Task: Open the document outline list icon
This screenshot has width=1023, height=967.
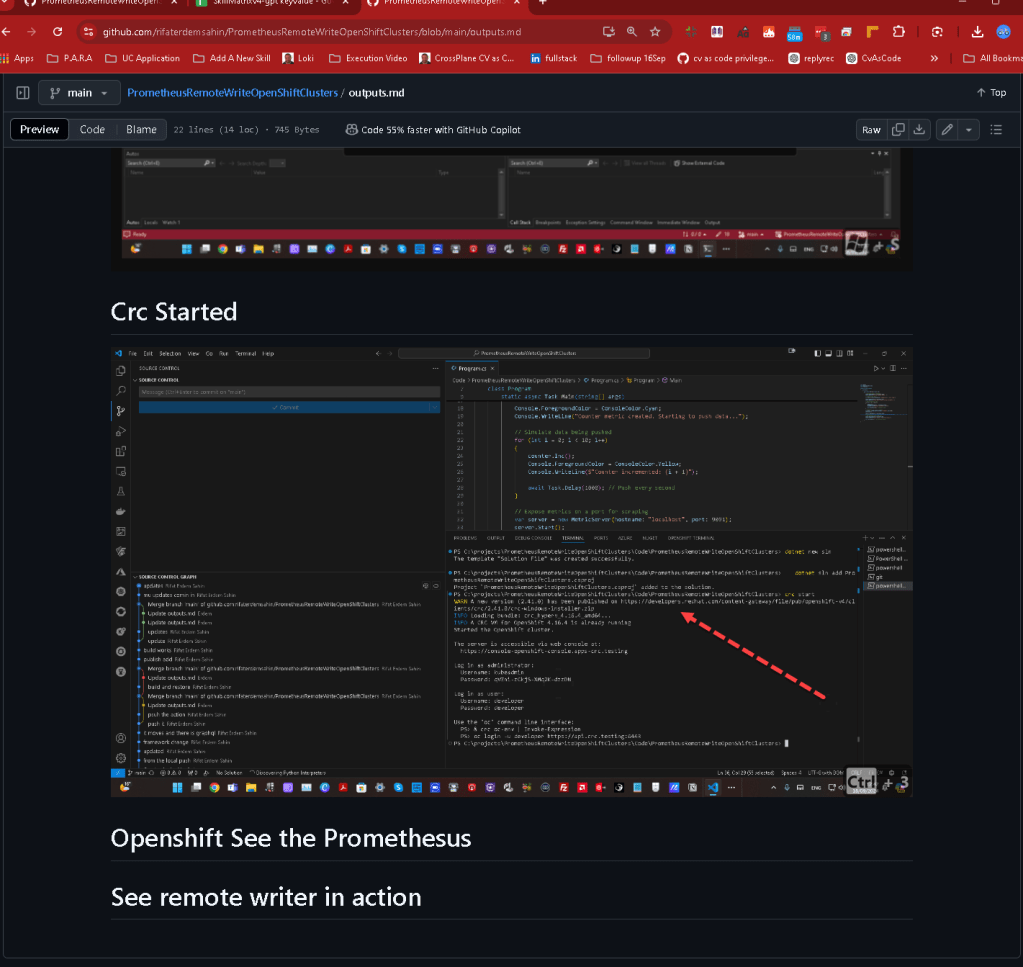Action: tap(996, 130)
